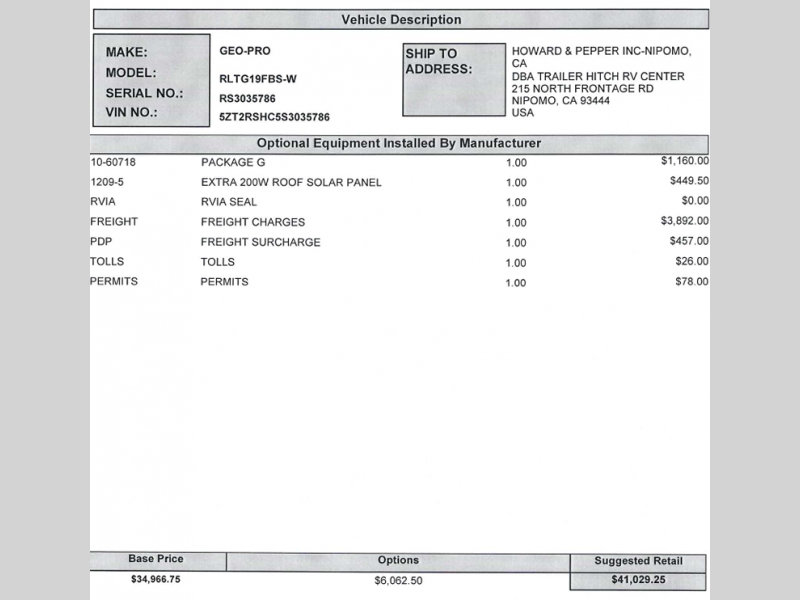Click the GEO-PRO make value
Viewport: 800px width, 600px height.
point(244,51)
